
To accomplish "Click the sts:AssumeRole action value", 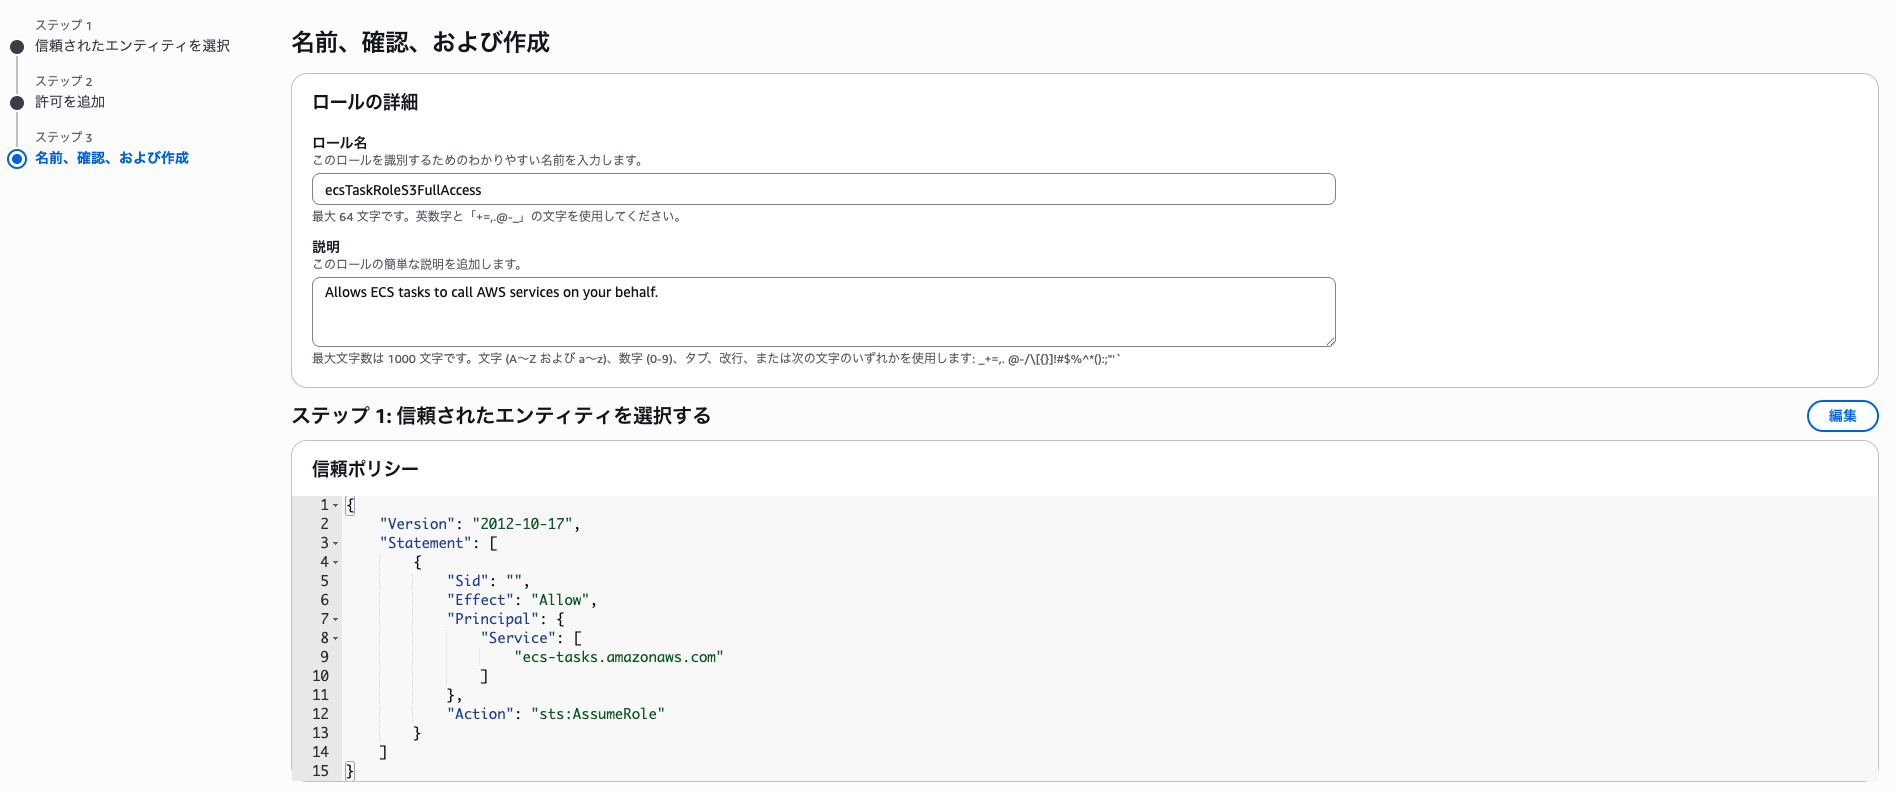I will [x=597, y=714].
